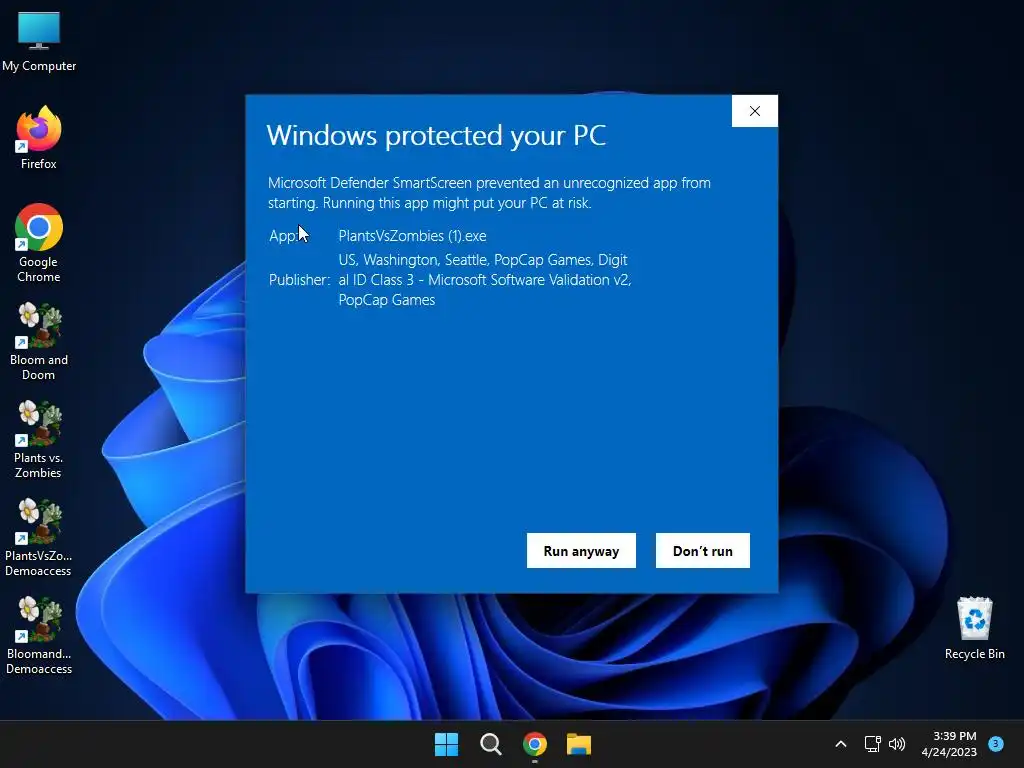The width and height of the screenshot is (1024, 768).
Task: Click the 'Windows protected your PC' heading
Action: tap(436, 135)
